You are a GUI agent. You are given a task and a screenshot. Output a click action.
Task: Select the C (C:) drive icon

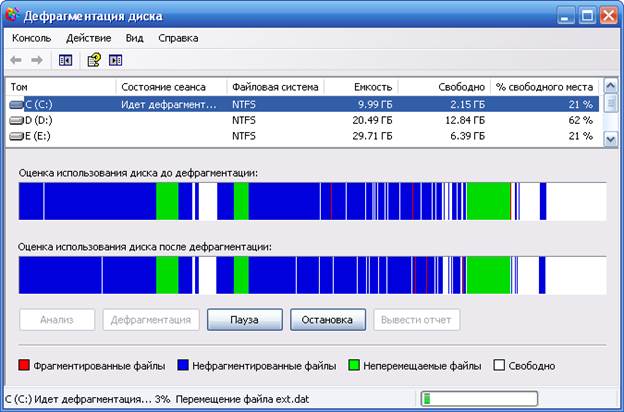tap(16, 105)
